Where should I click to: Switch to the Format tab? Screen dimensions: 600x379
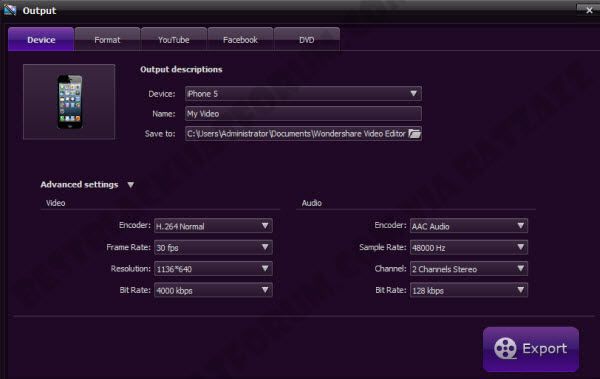click(107, 39)
